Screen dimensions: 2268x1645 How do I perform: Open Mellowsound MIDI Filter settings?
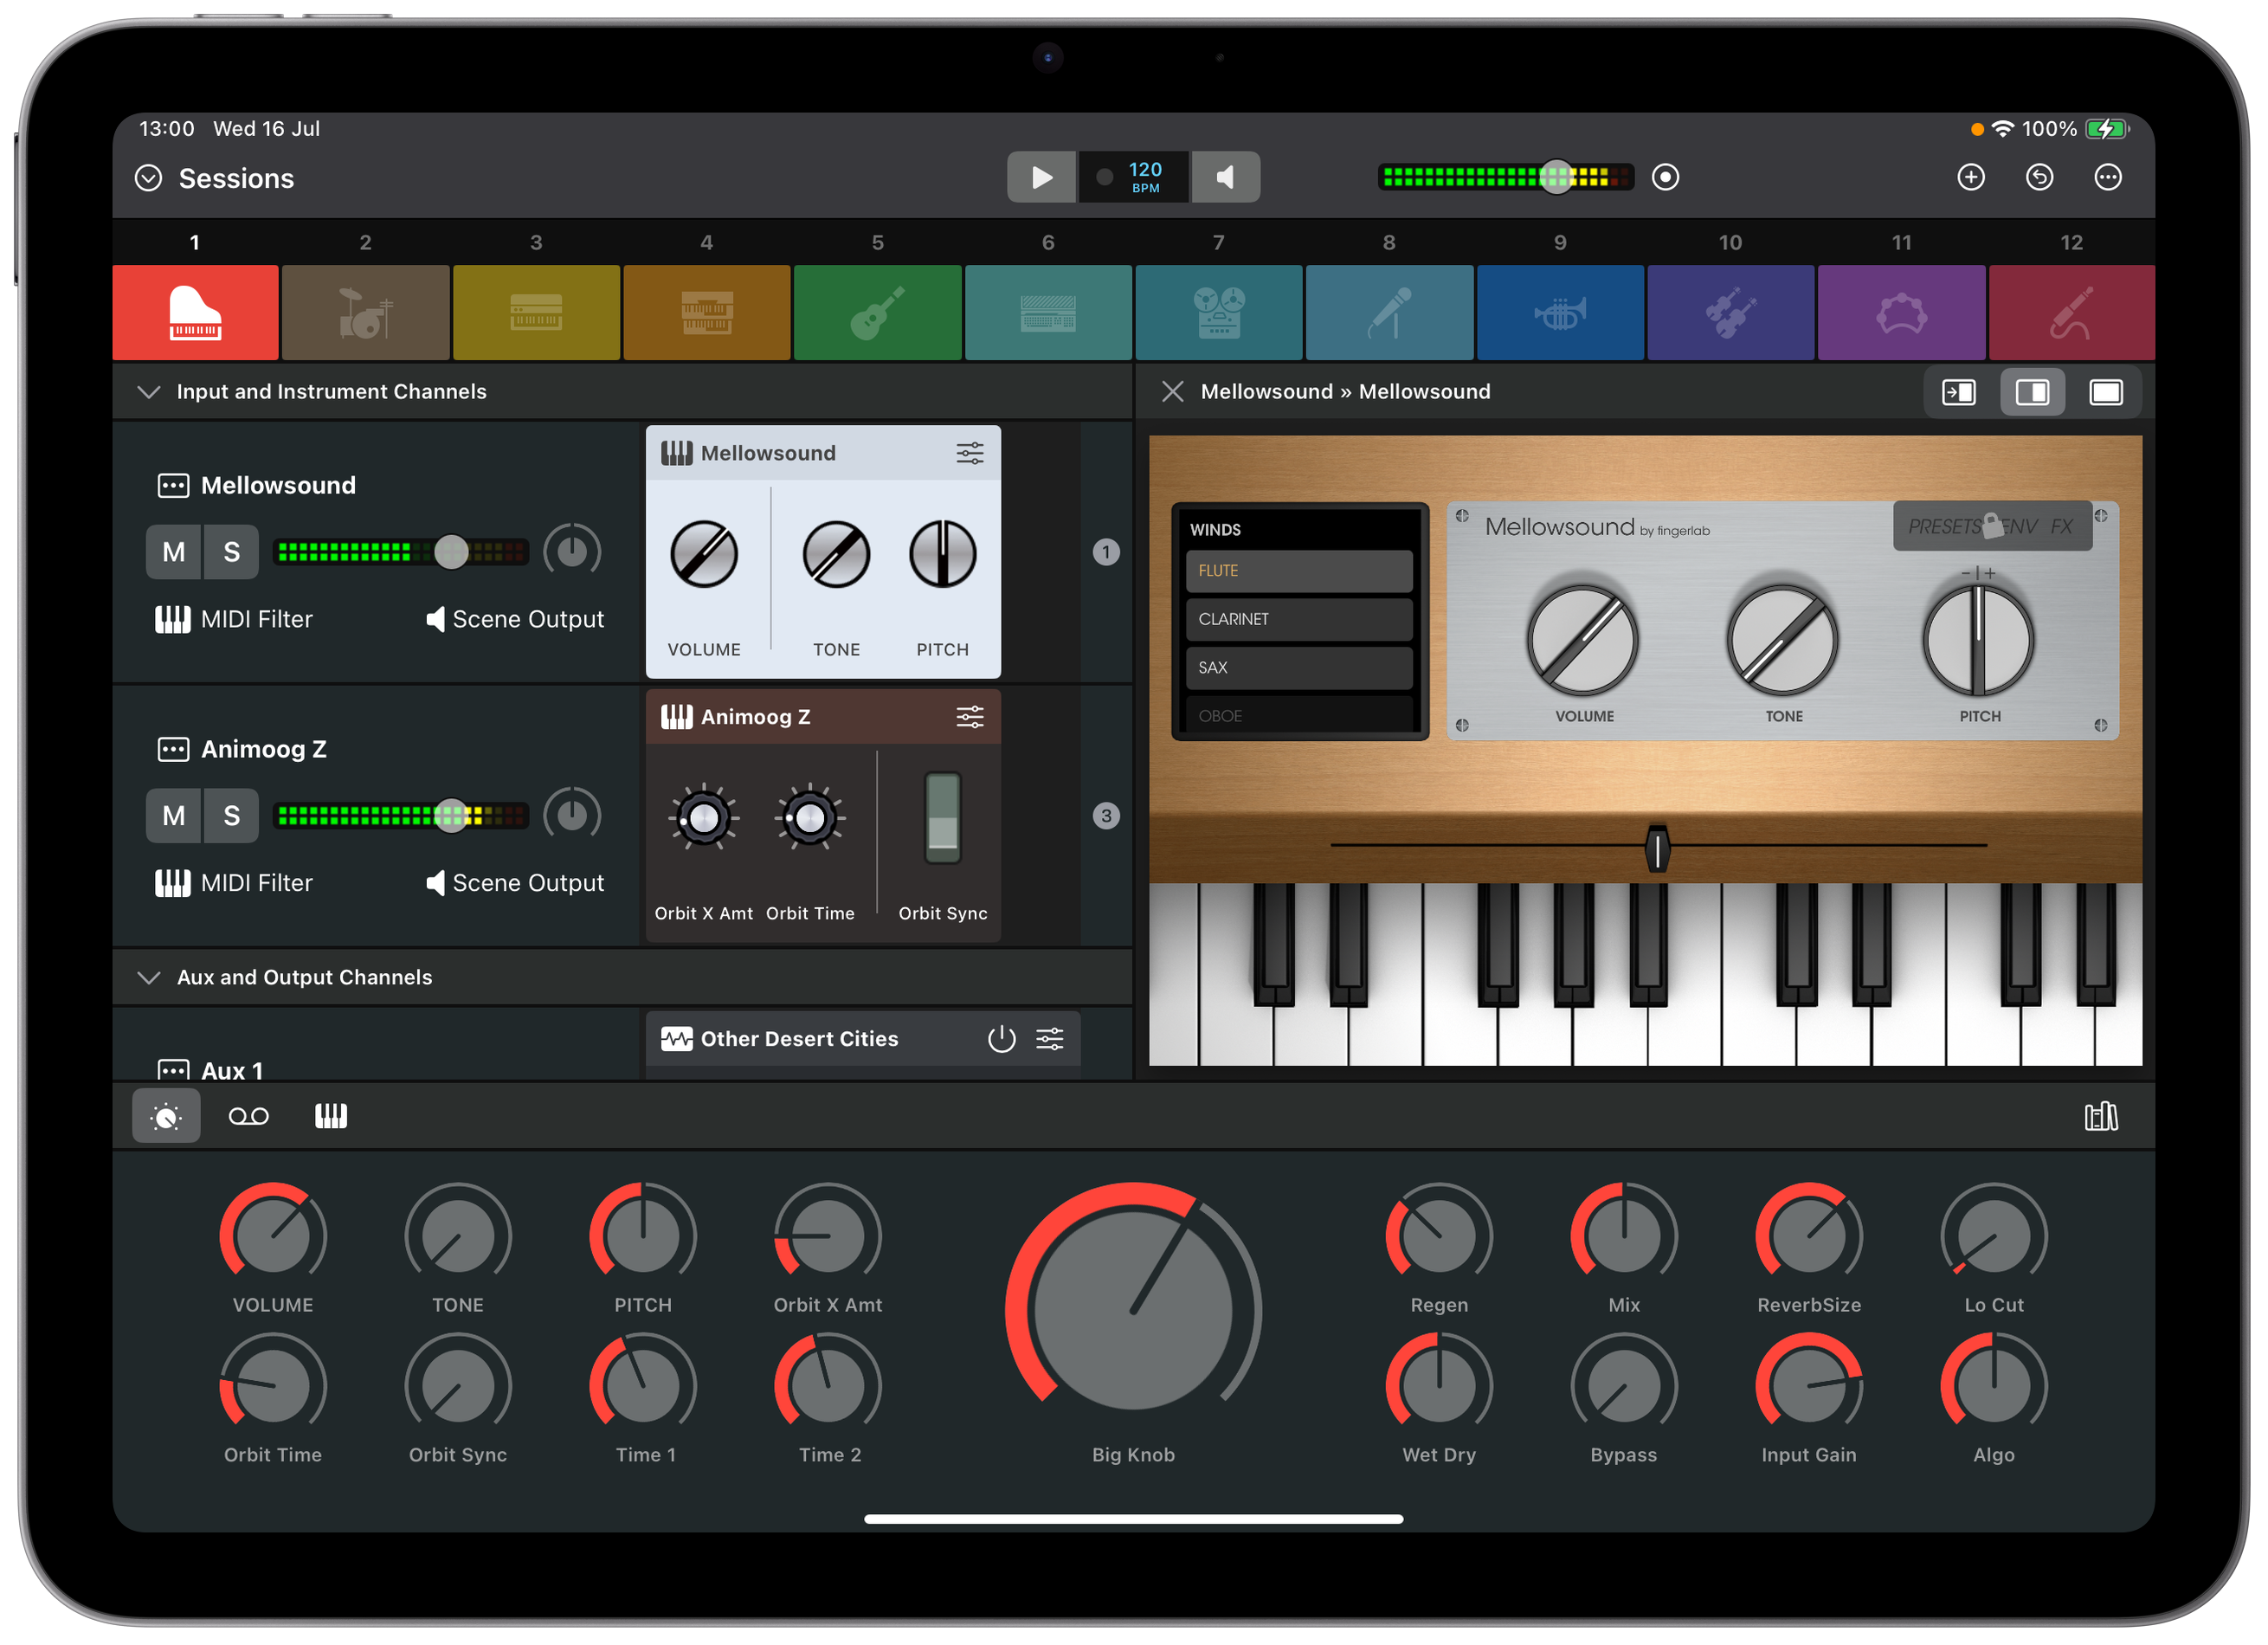(x=234, y=620)
